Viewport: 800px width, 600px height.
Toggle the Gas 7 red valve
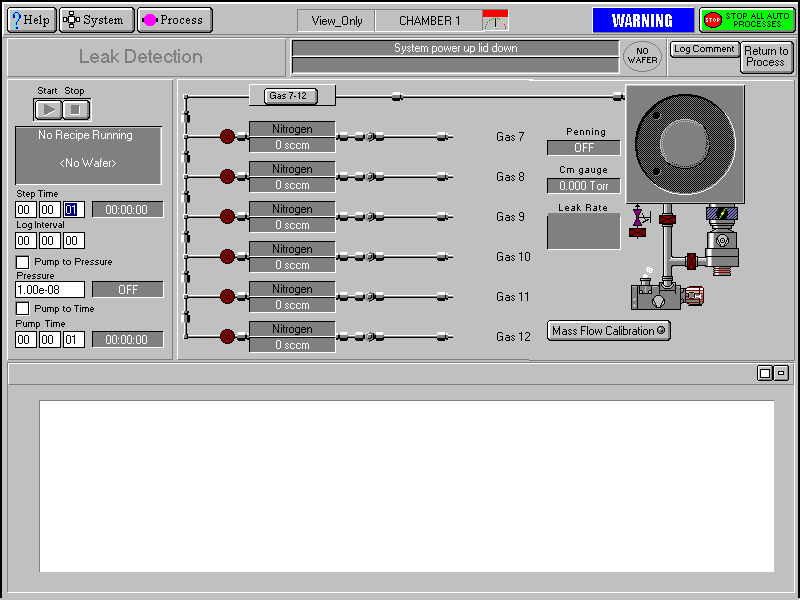pyautogui.click(x=227, y=137)
